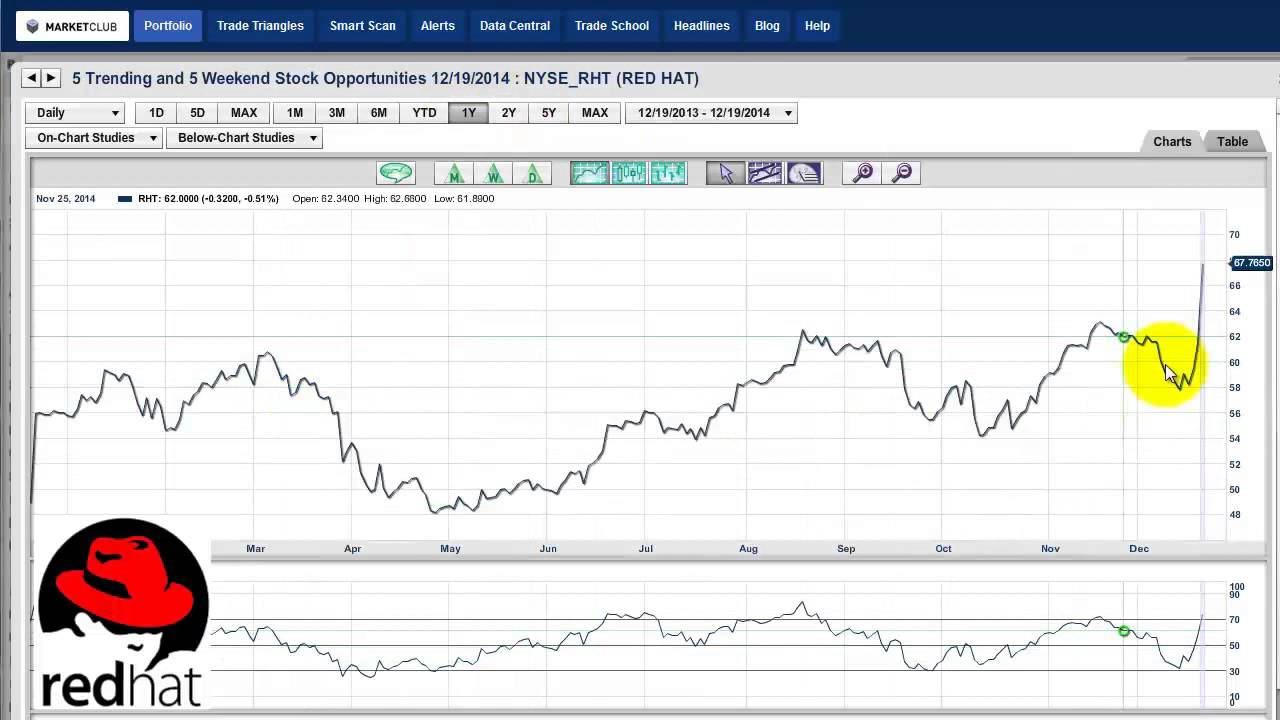Open the Headlines menu

point(702,26)
